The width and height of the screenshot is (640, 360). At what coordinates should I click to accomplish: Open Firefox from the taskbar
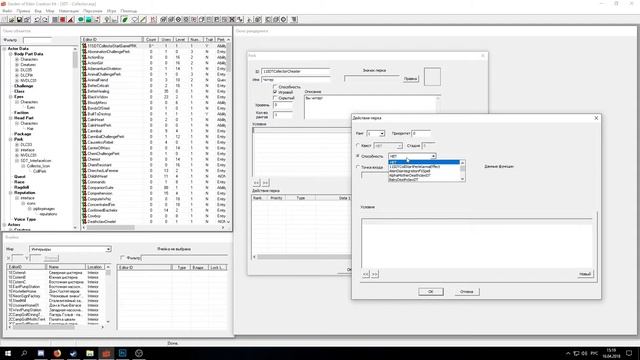[57, 353]
